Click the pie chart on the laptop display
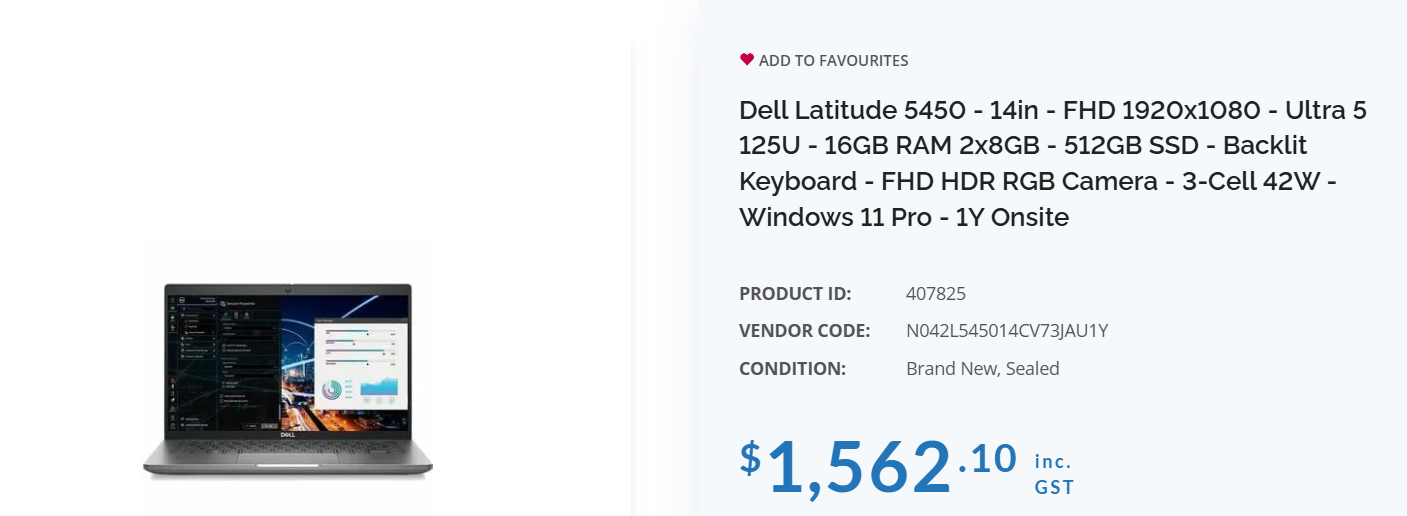1407x516 pixels. click(x=333, y=389)
